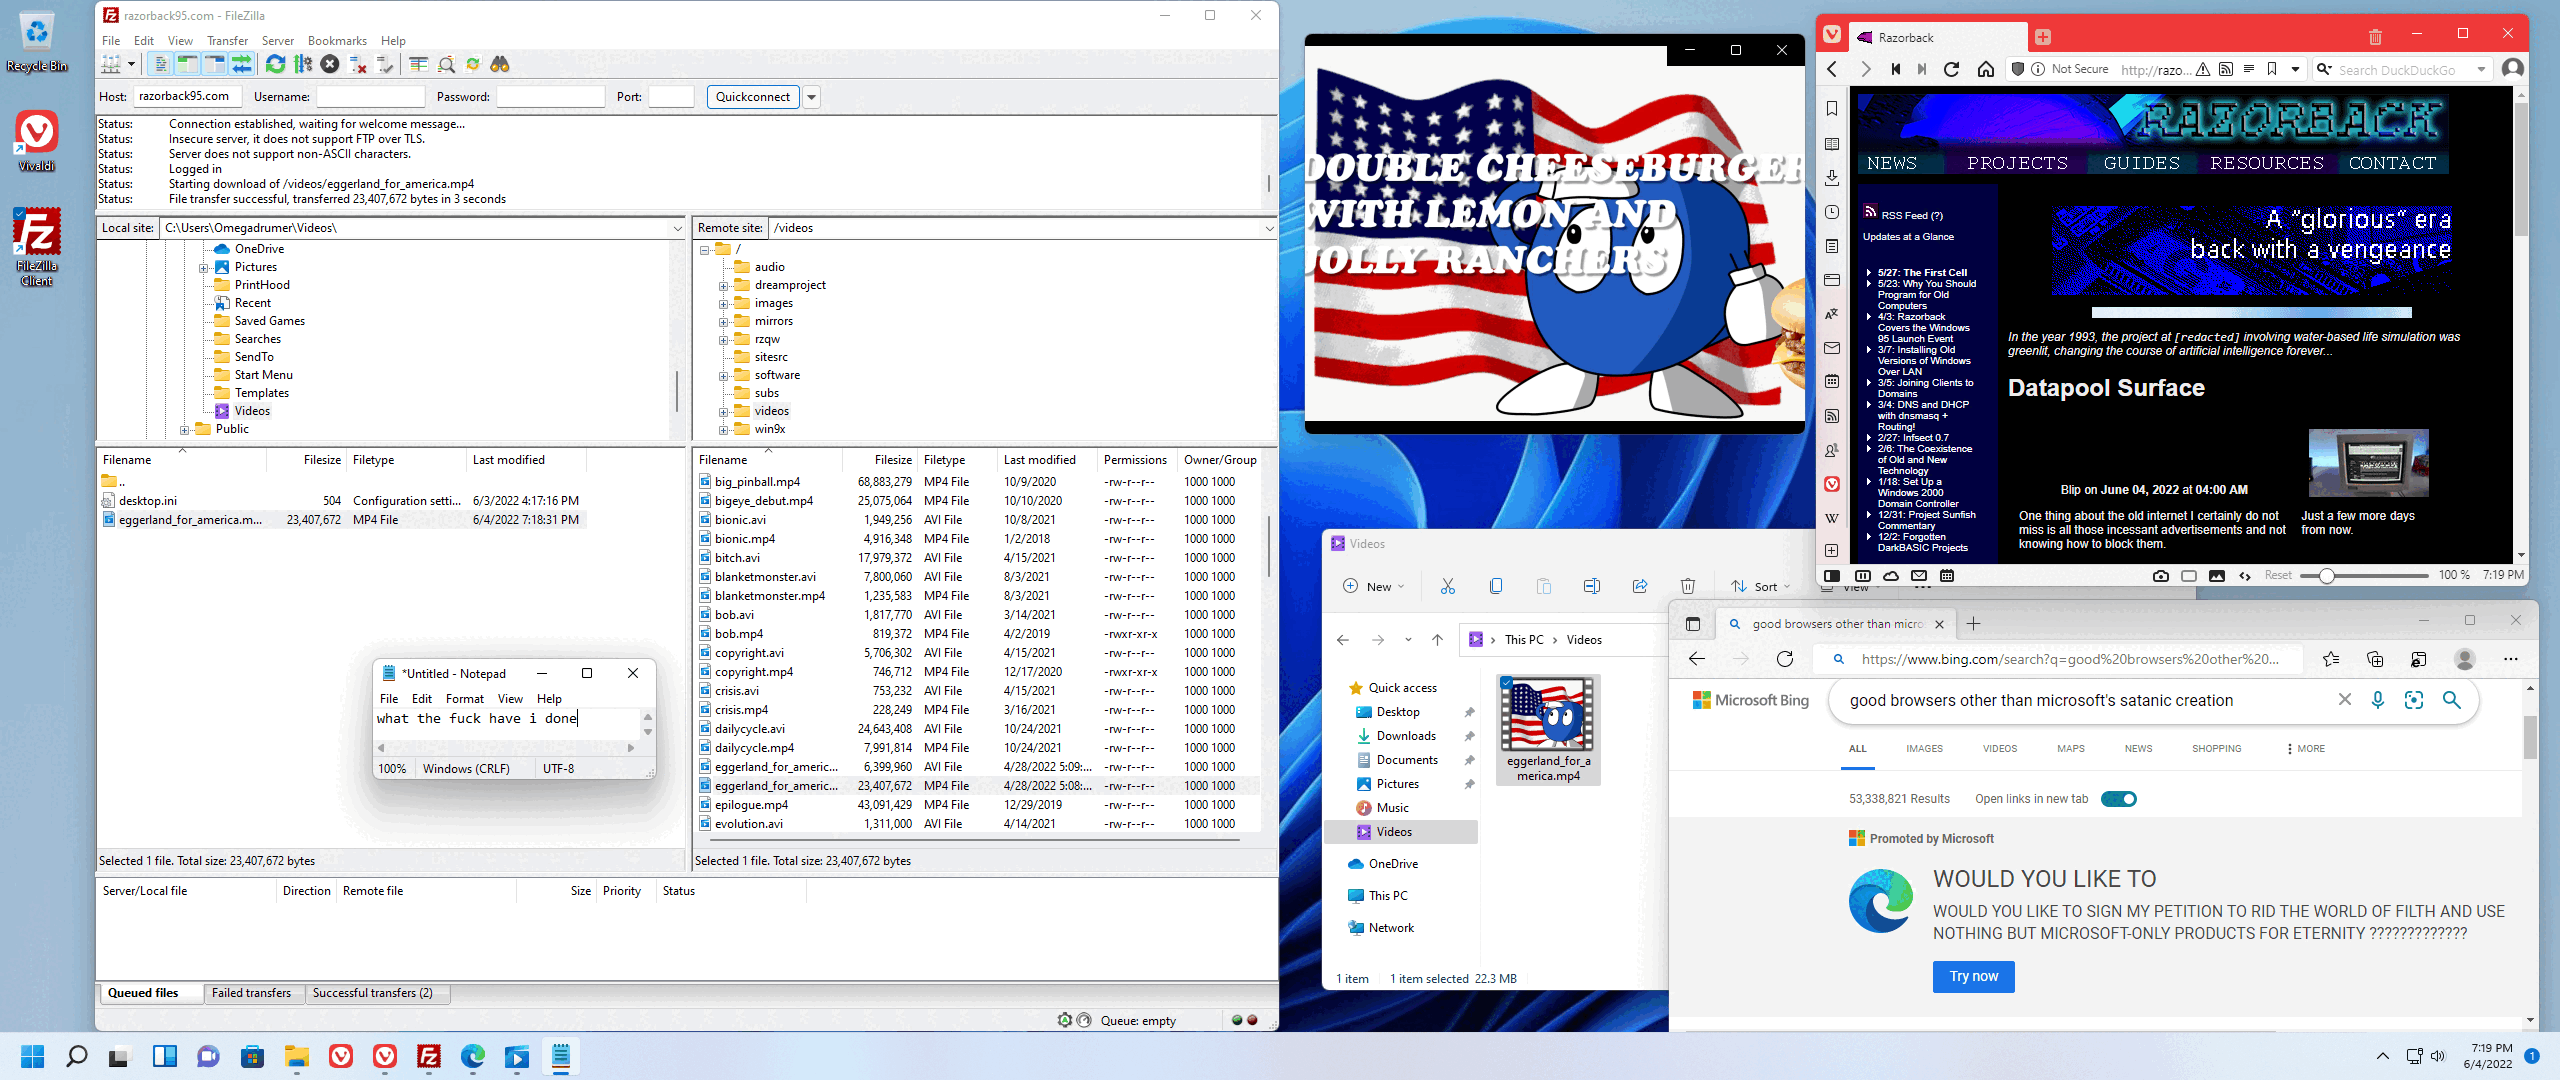Open GUIDES link on Razorback site

(2141, 163)
